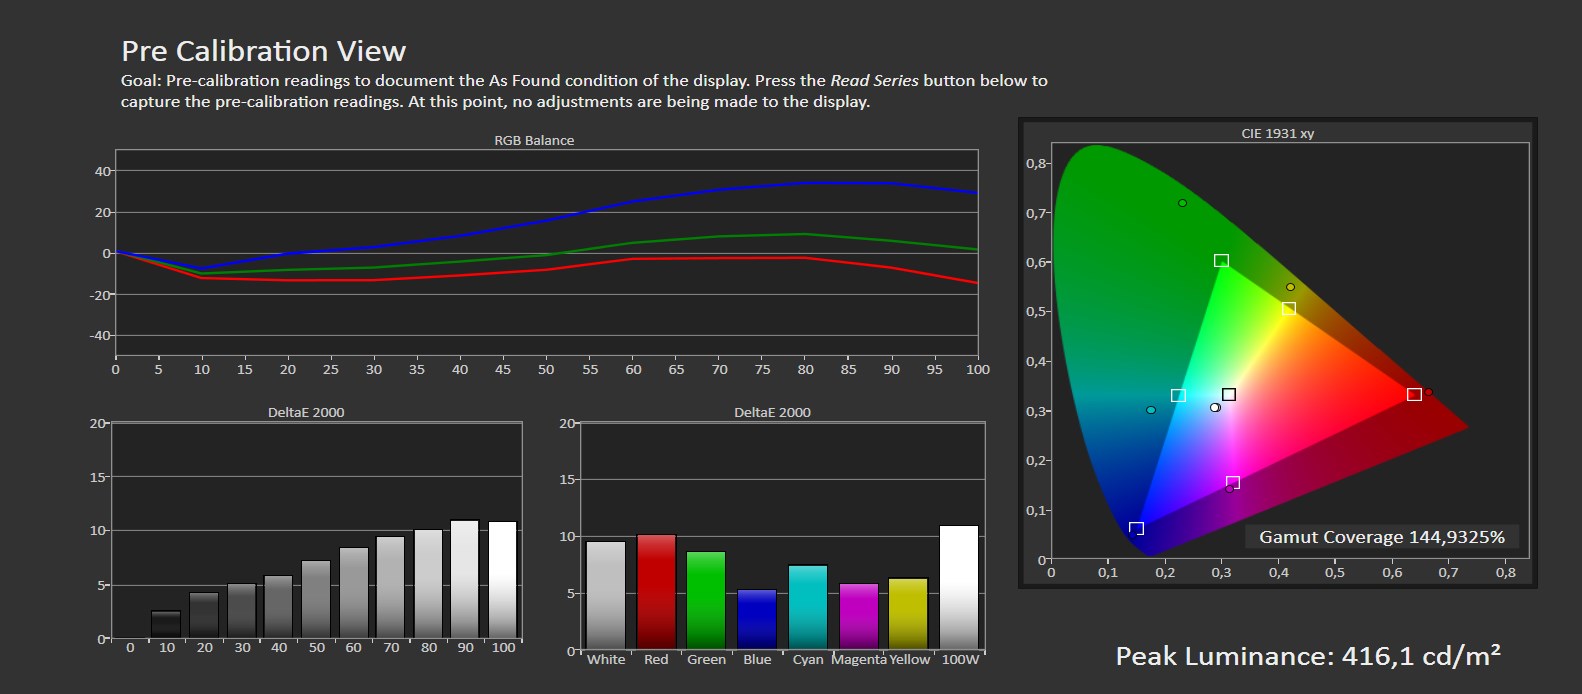
Task: Click the grayscale DeltaE bar at level 50
Action: pyautogui.click(x=316, y=599)
